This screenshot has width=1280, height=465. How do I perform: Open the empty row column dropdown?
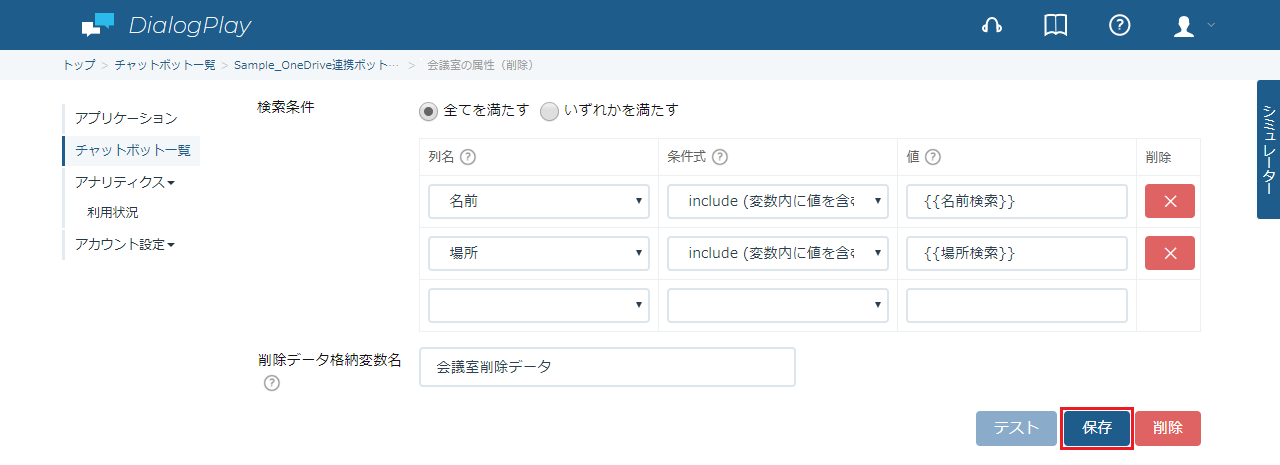pos(539,305)
